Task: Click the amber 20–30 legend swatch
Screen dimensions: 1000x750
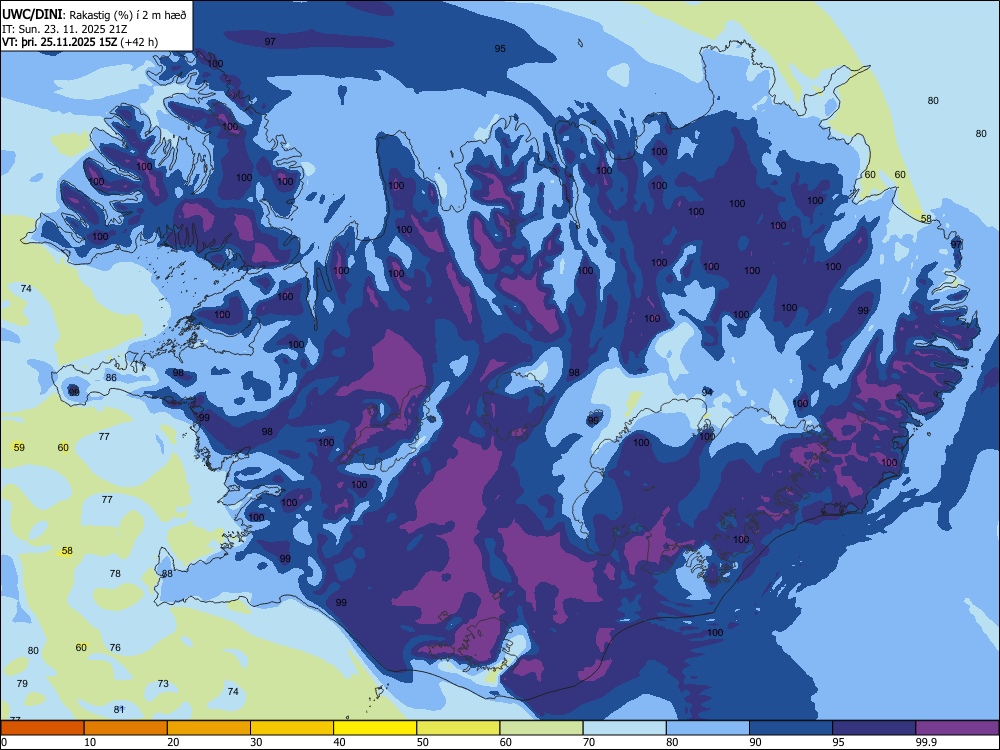Action: pos(209,728)
